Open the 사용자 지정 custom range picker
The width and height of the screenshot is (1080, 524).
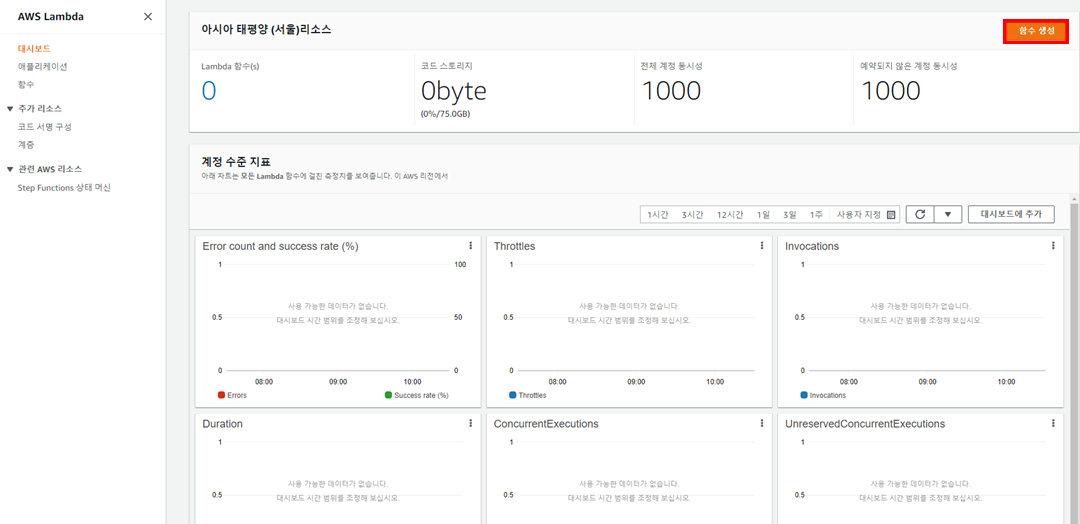(x=866, y=215)
